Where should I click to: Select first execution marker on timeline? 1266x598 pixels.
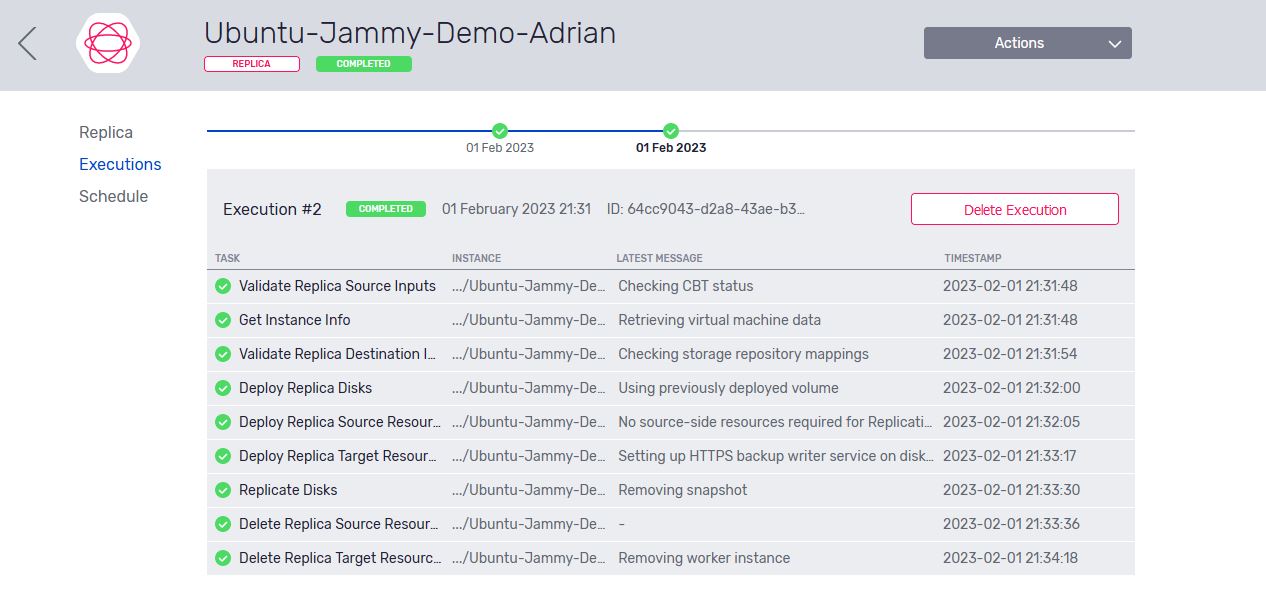(x=500, y=131)
